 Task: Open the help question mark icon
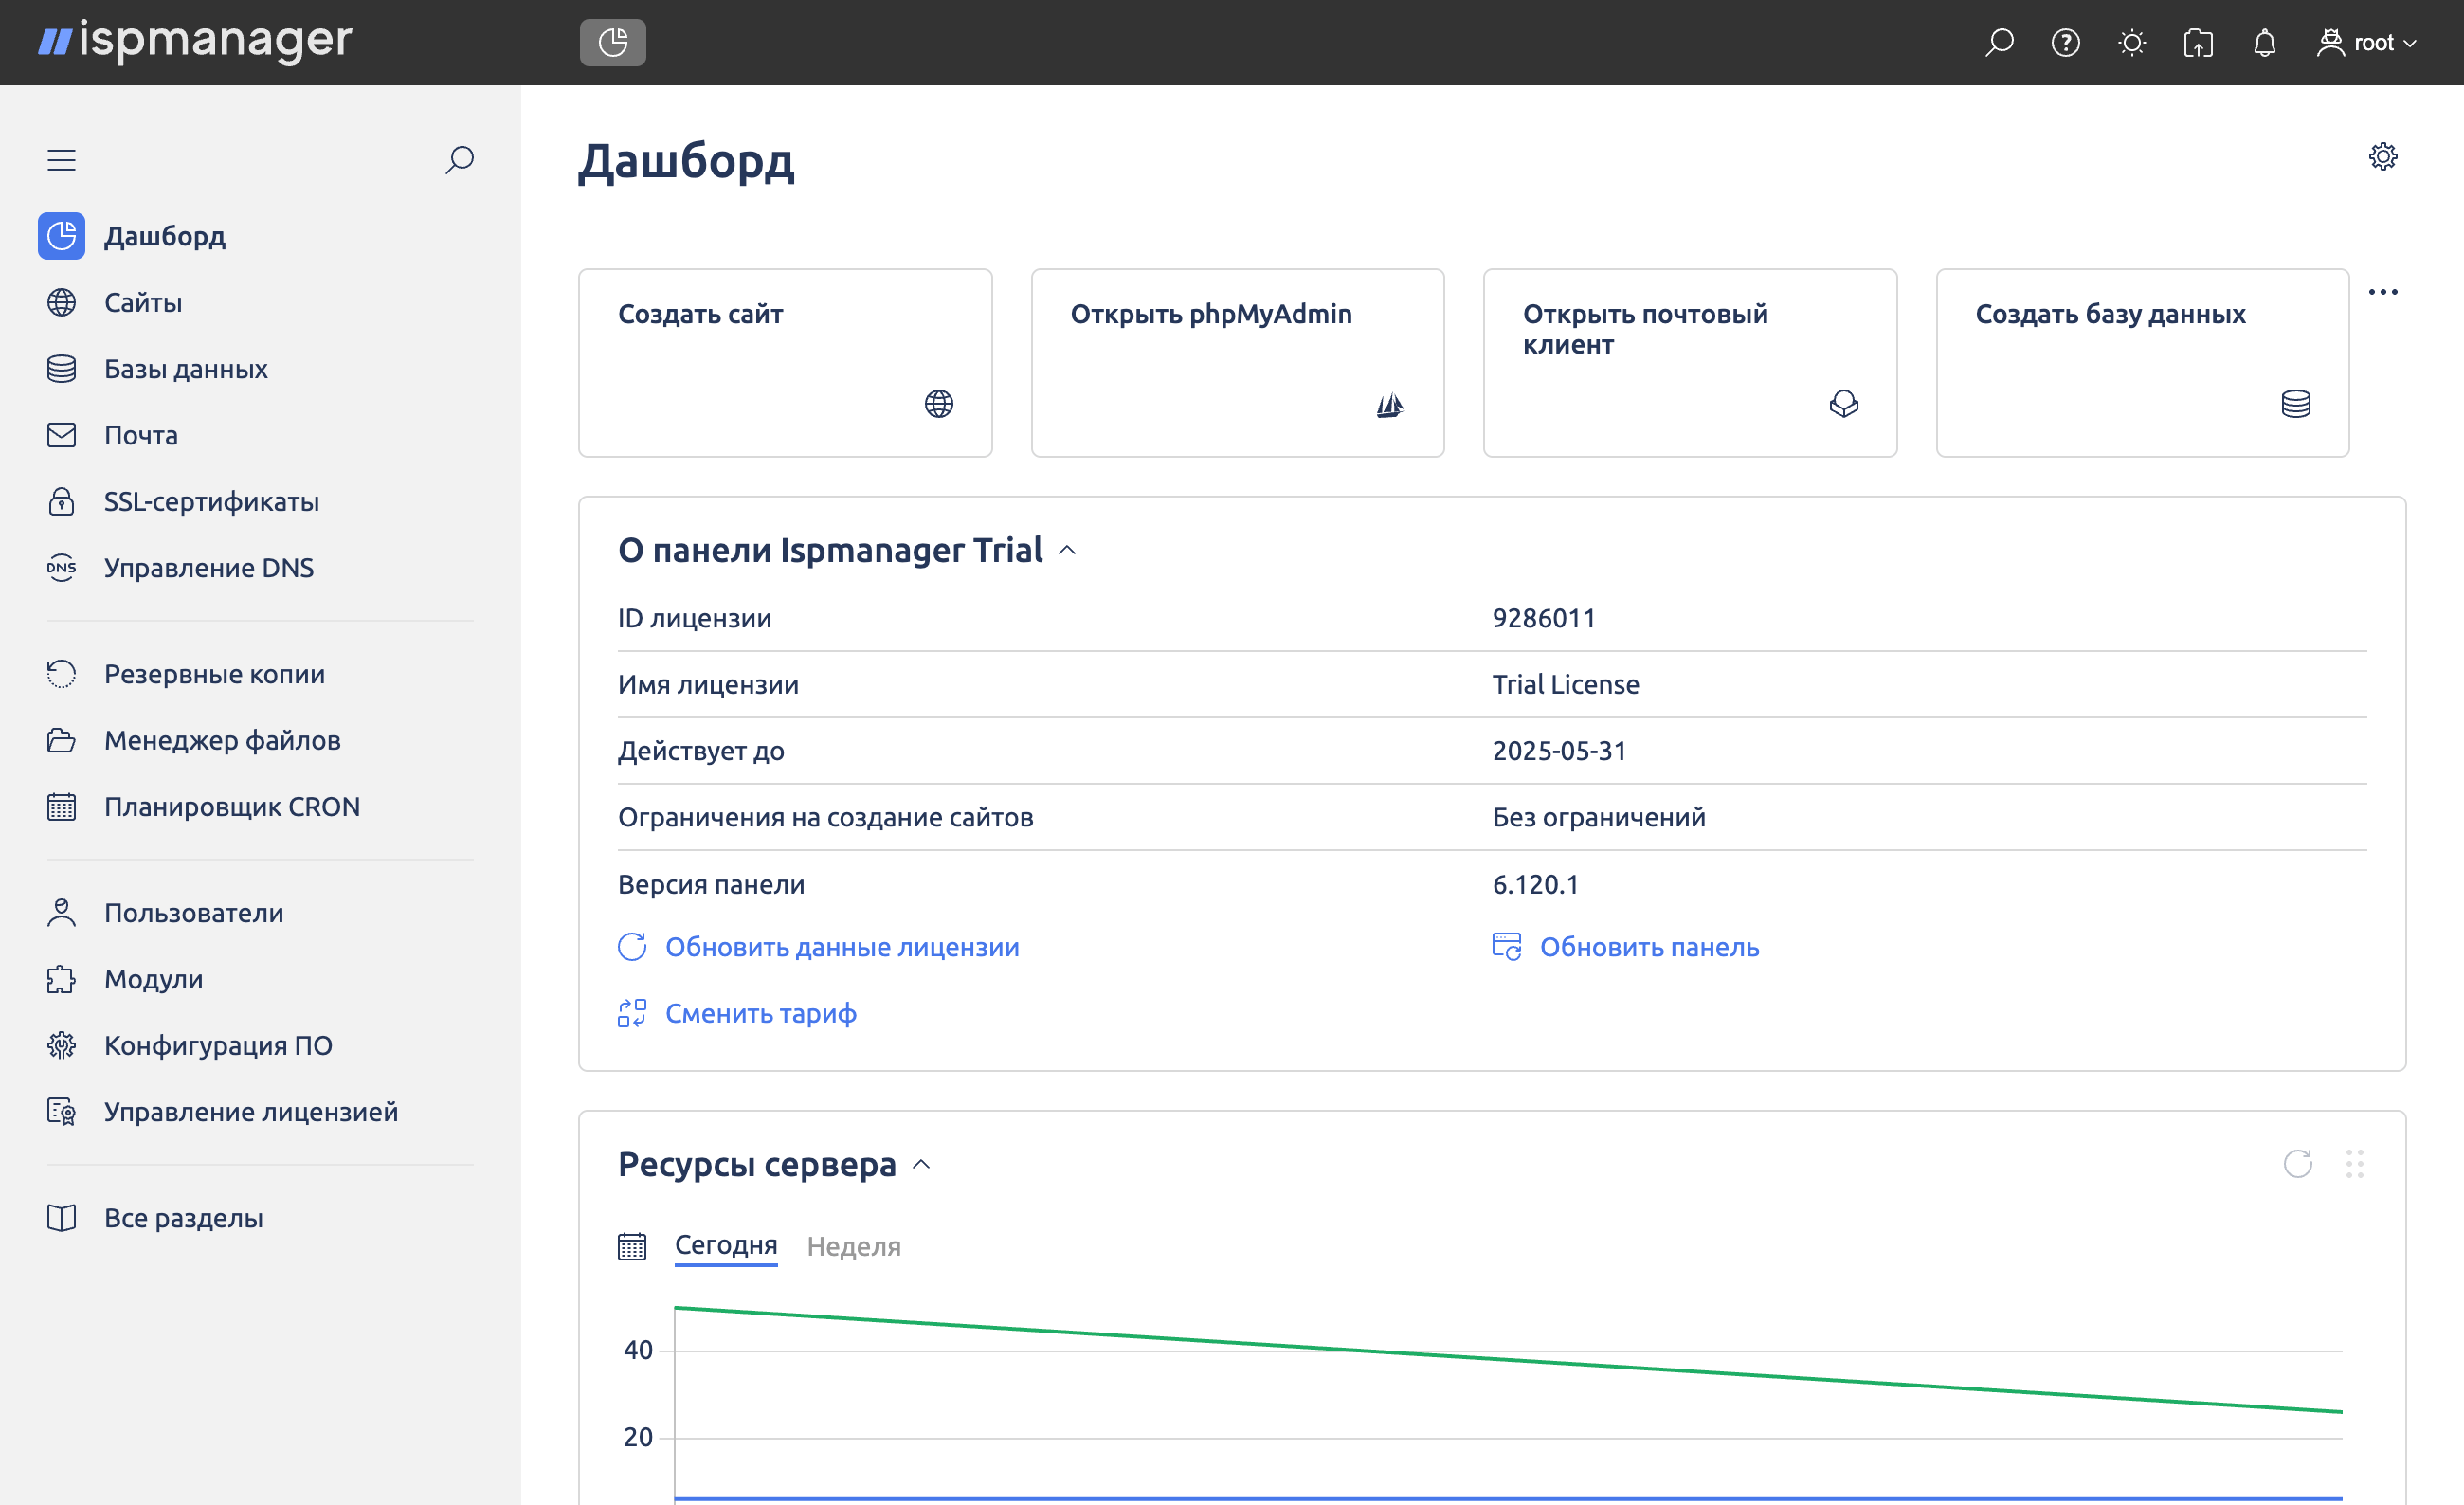(x=2065, y=43)
